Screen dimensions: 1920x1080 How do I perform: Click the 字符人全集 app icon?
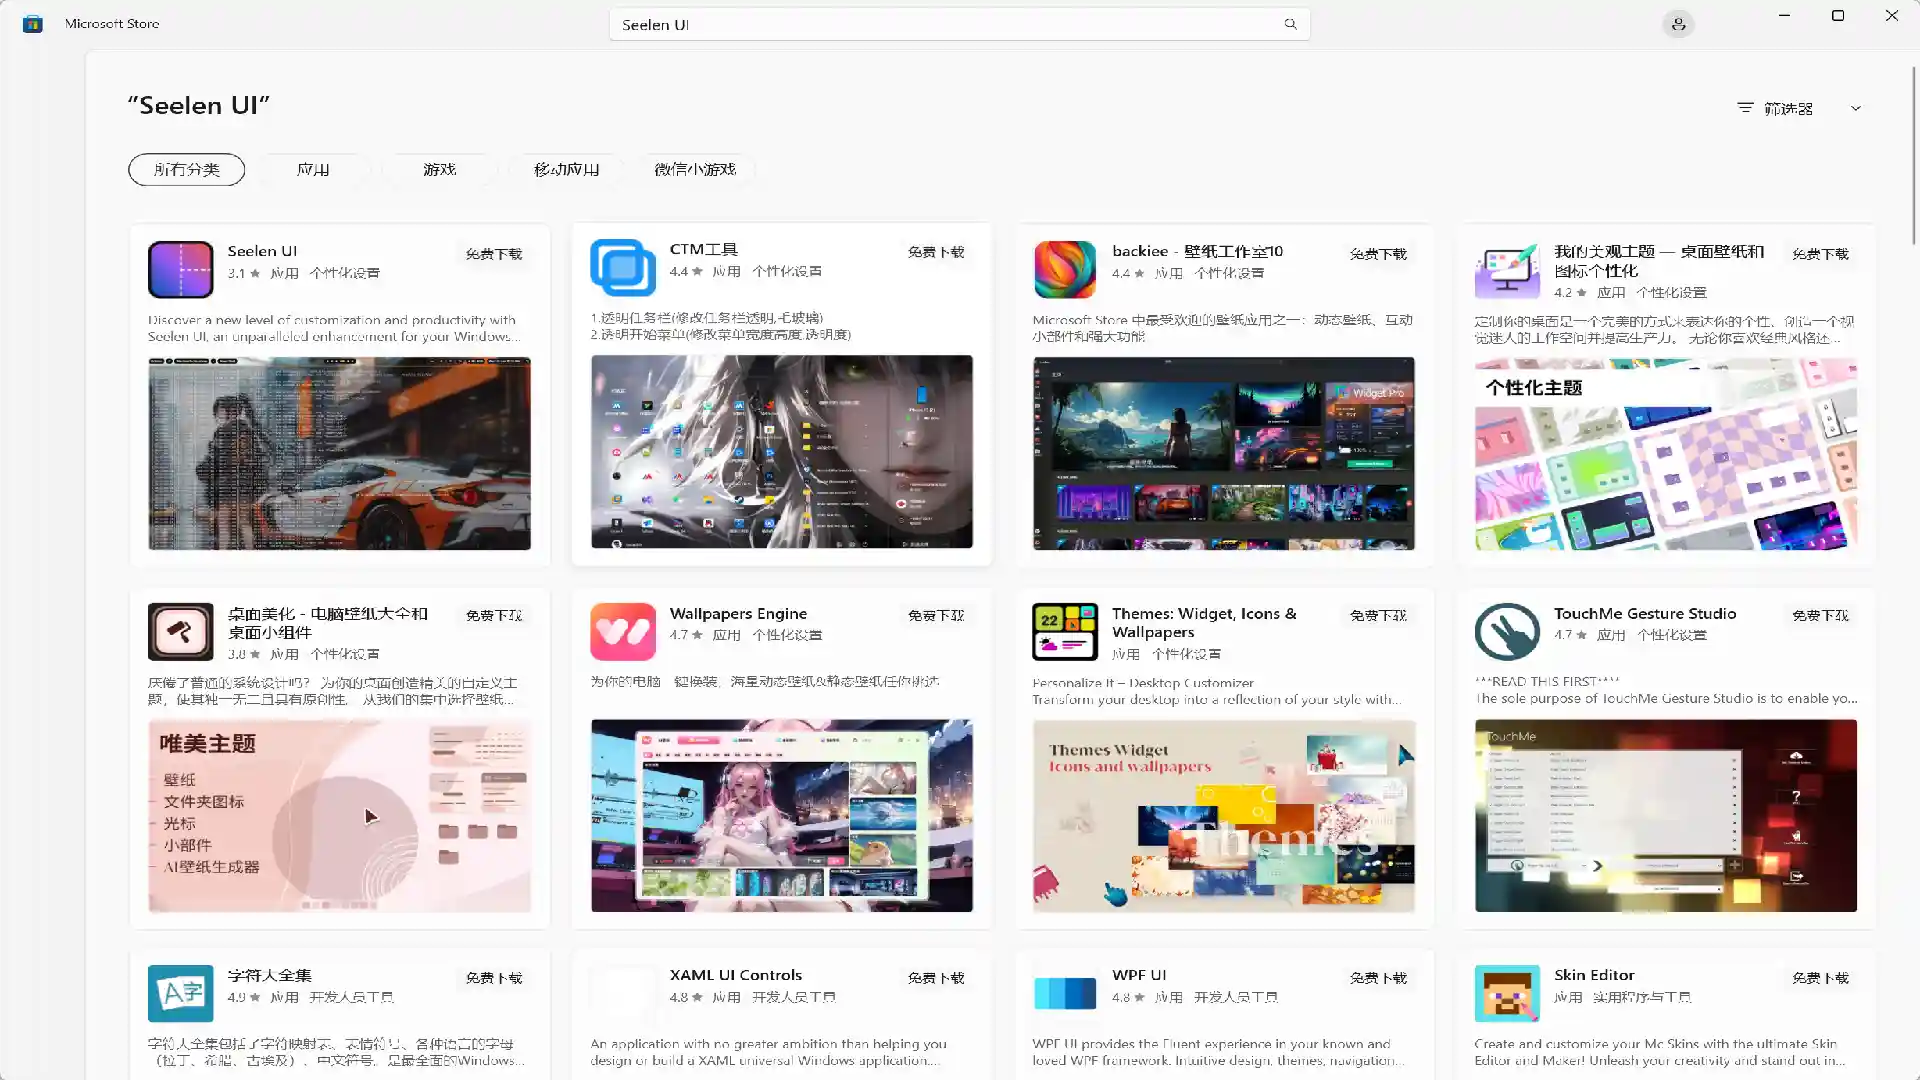[x=180, y=993]
